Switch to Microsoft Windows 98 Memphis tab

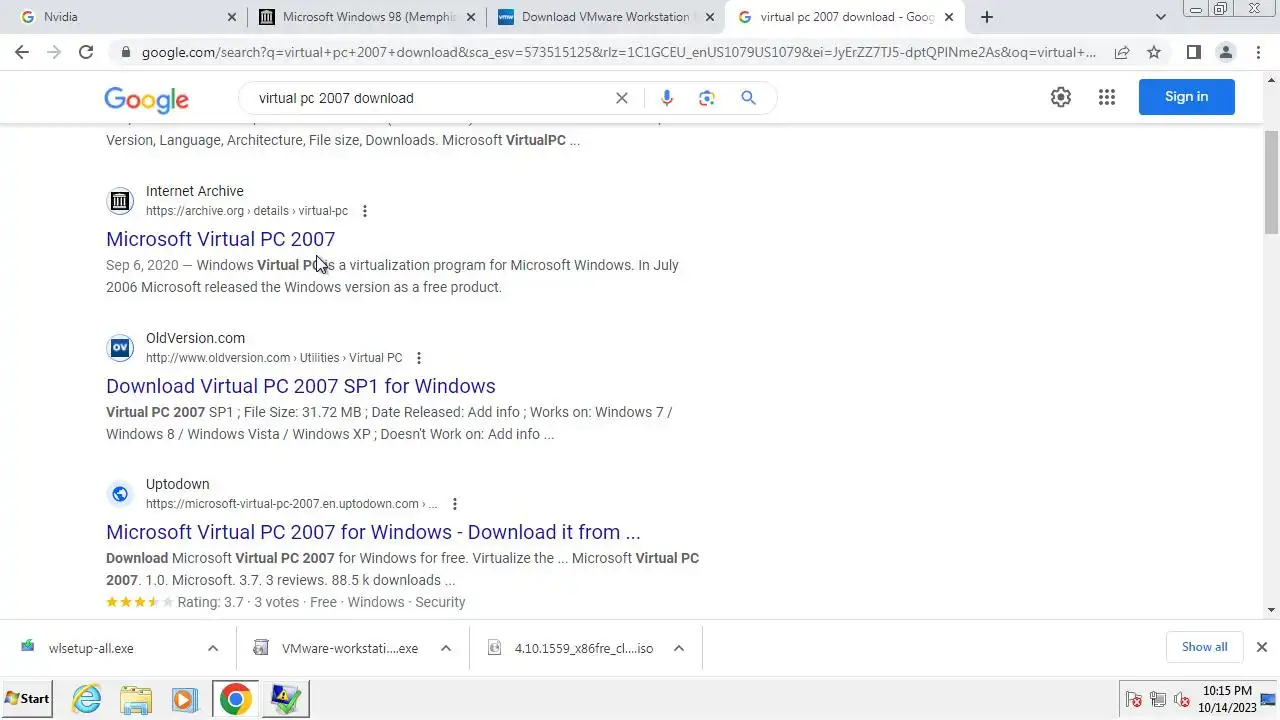(366, 17)
